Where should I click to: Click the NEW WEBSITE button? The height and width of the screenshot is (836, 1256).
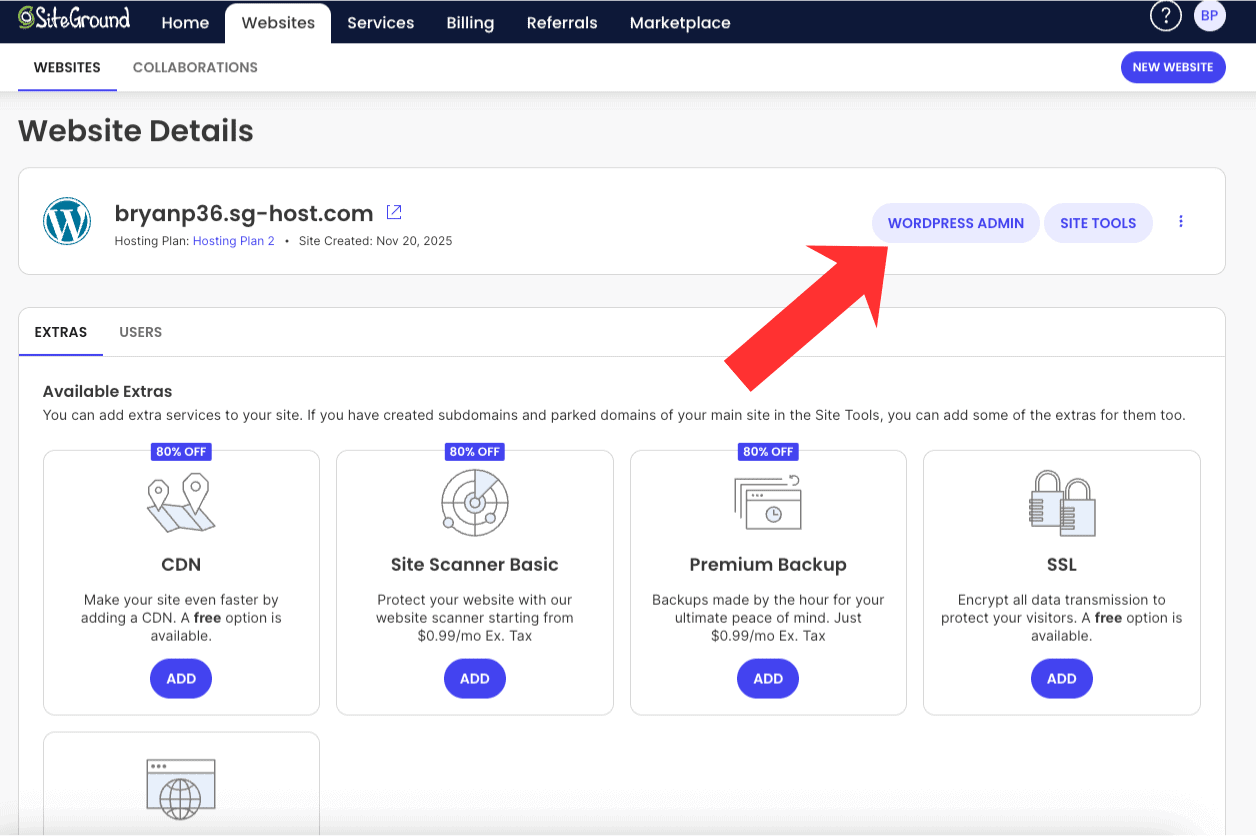[x=1173, y=67]
